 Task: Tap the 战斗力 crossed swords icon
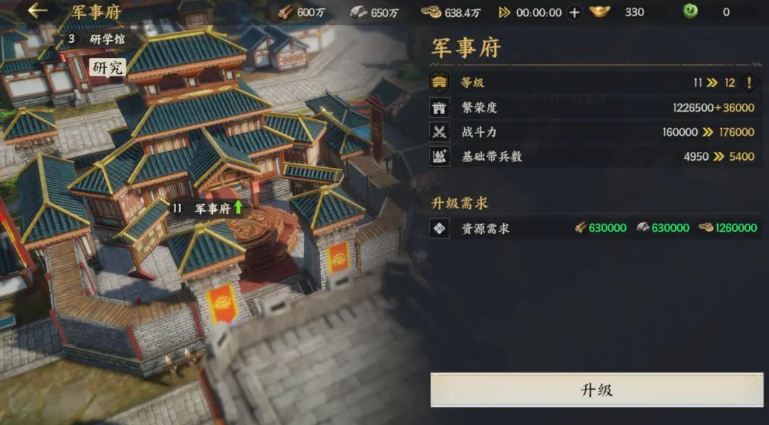point(439,132)
